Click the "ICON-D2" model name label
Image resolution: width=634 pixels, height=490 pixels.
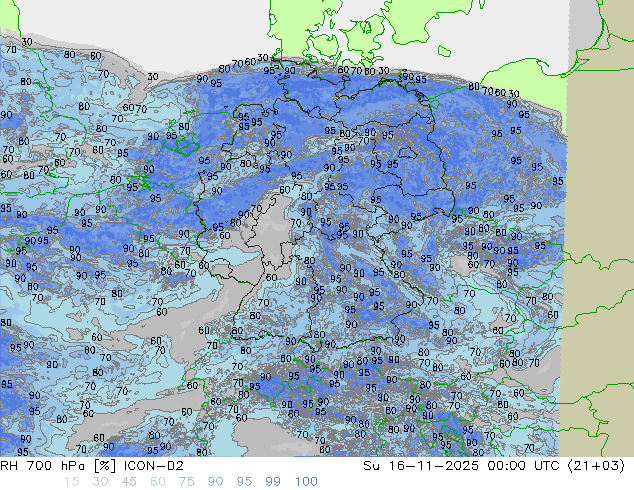[154, 466]
